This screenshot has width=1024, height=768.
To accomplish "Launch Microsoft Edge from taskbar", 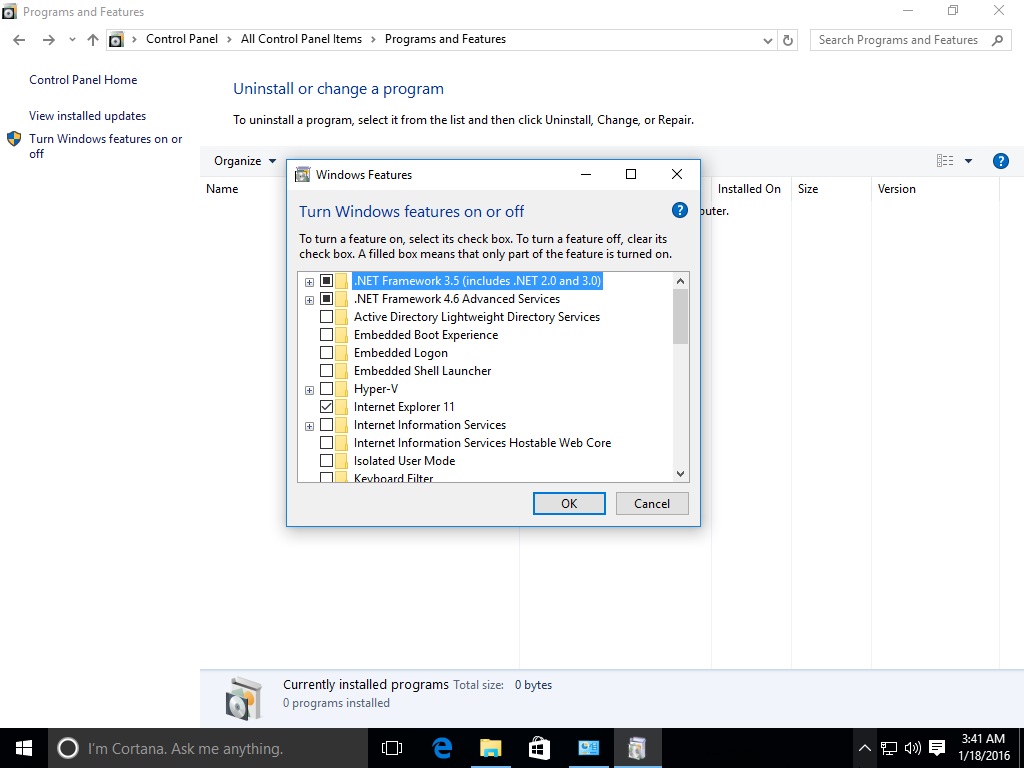I will (442, 748).
